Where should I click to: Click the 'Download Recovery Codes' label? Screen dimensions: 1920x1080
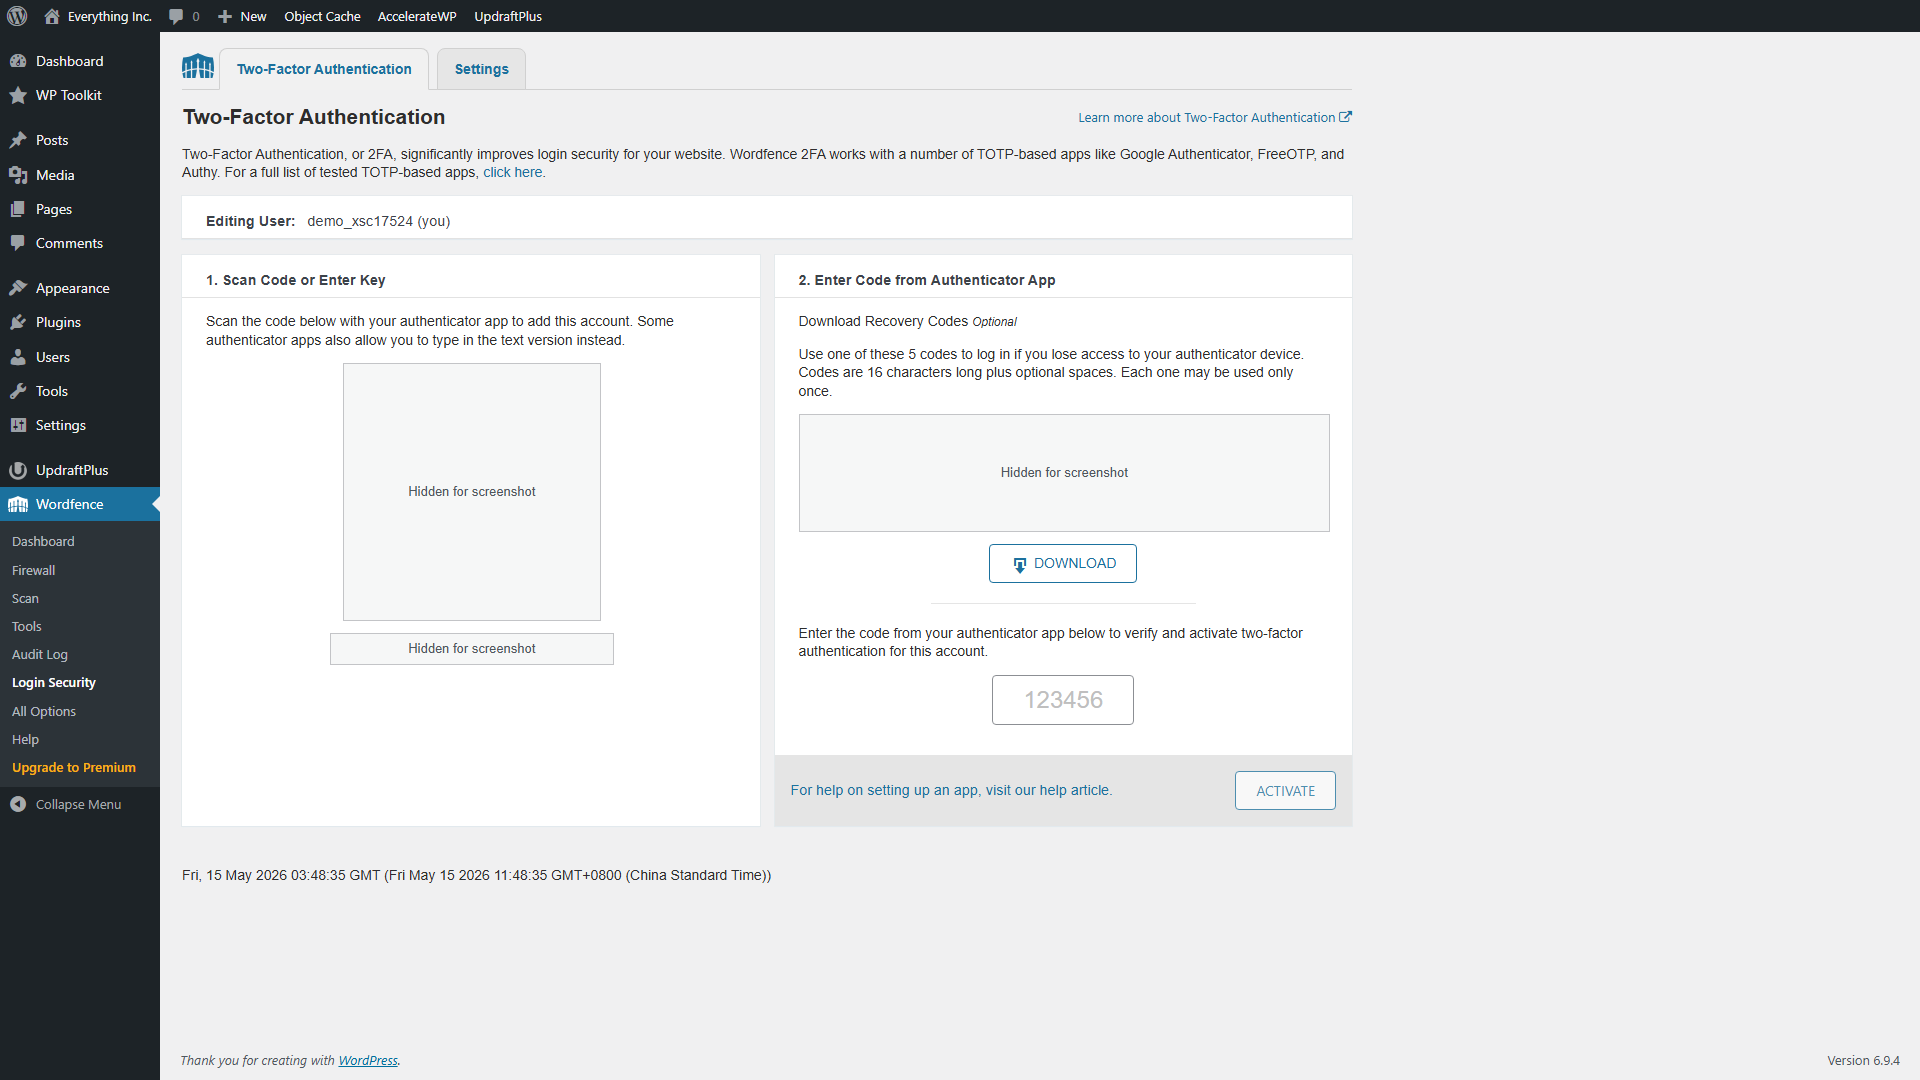click(883, 321)
